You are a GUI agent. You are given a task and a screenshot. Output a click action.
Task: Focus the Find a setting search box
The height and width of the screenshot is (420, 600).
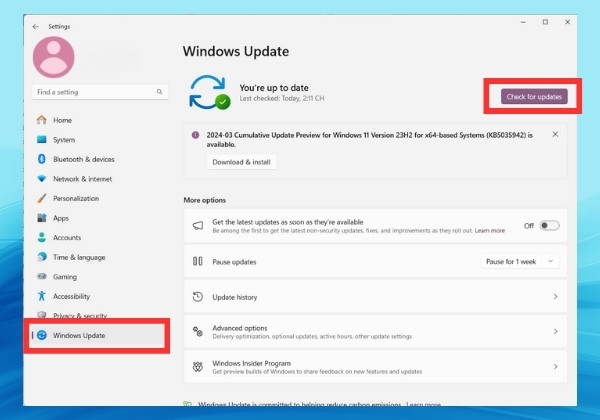(100, 92)
